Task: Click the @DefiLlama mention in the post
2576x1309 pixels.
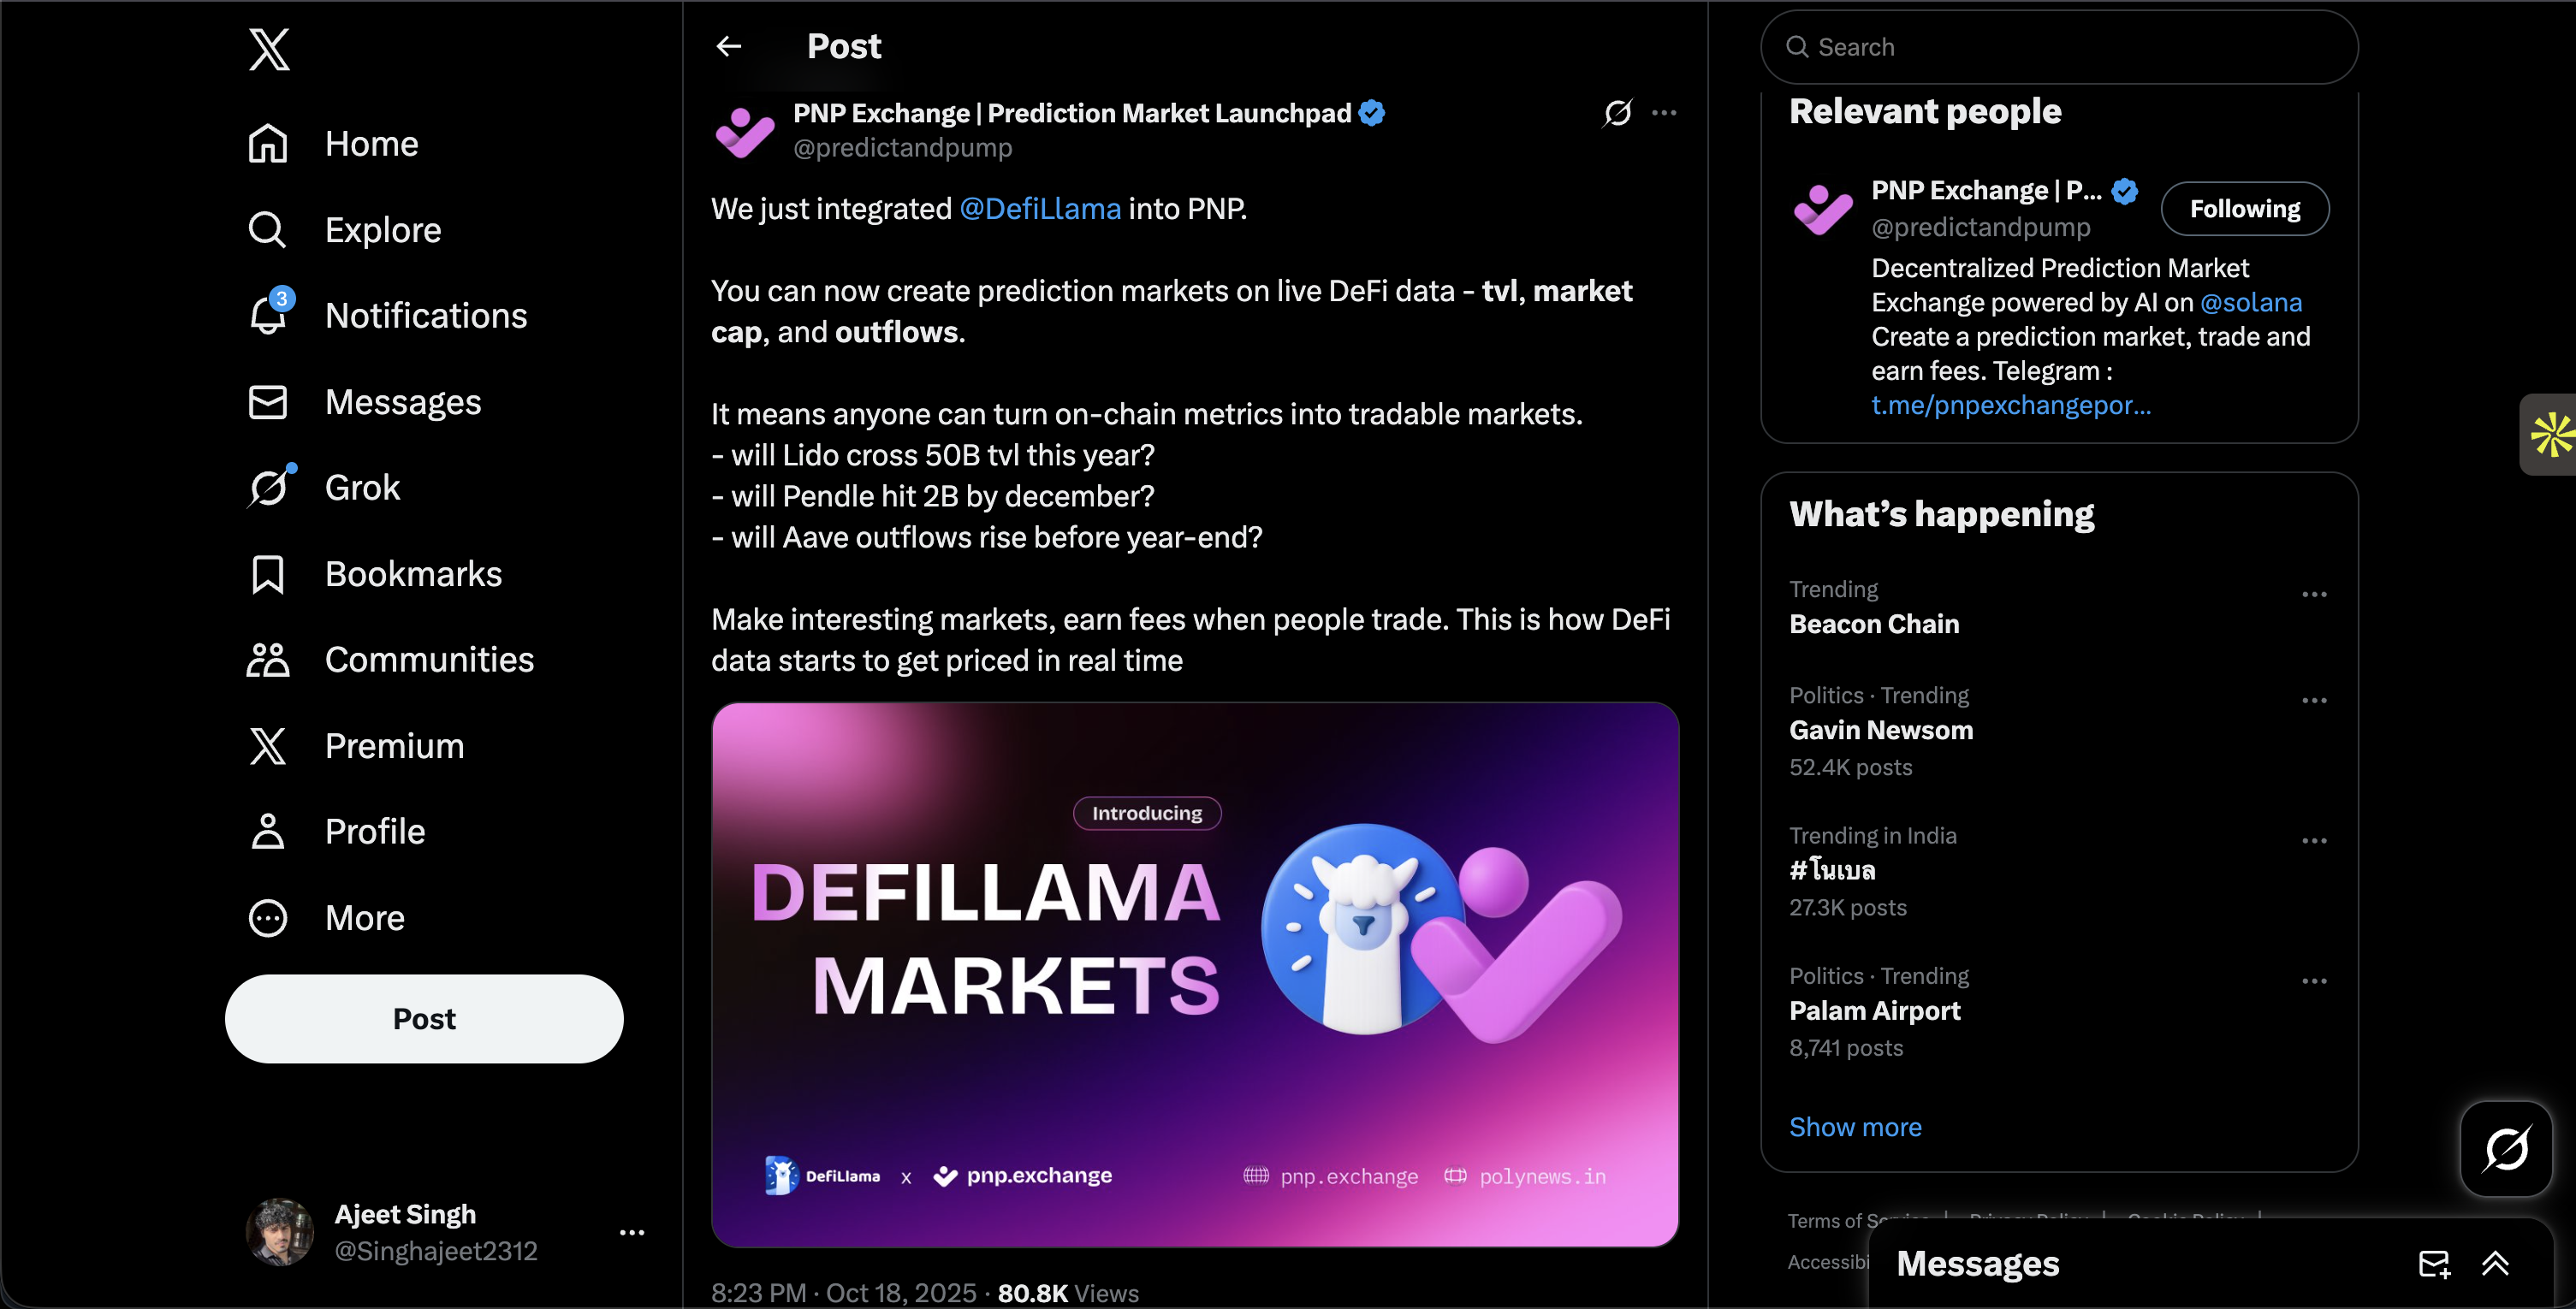Action: coord(1040,208)
